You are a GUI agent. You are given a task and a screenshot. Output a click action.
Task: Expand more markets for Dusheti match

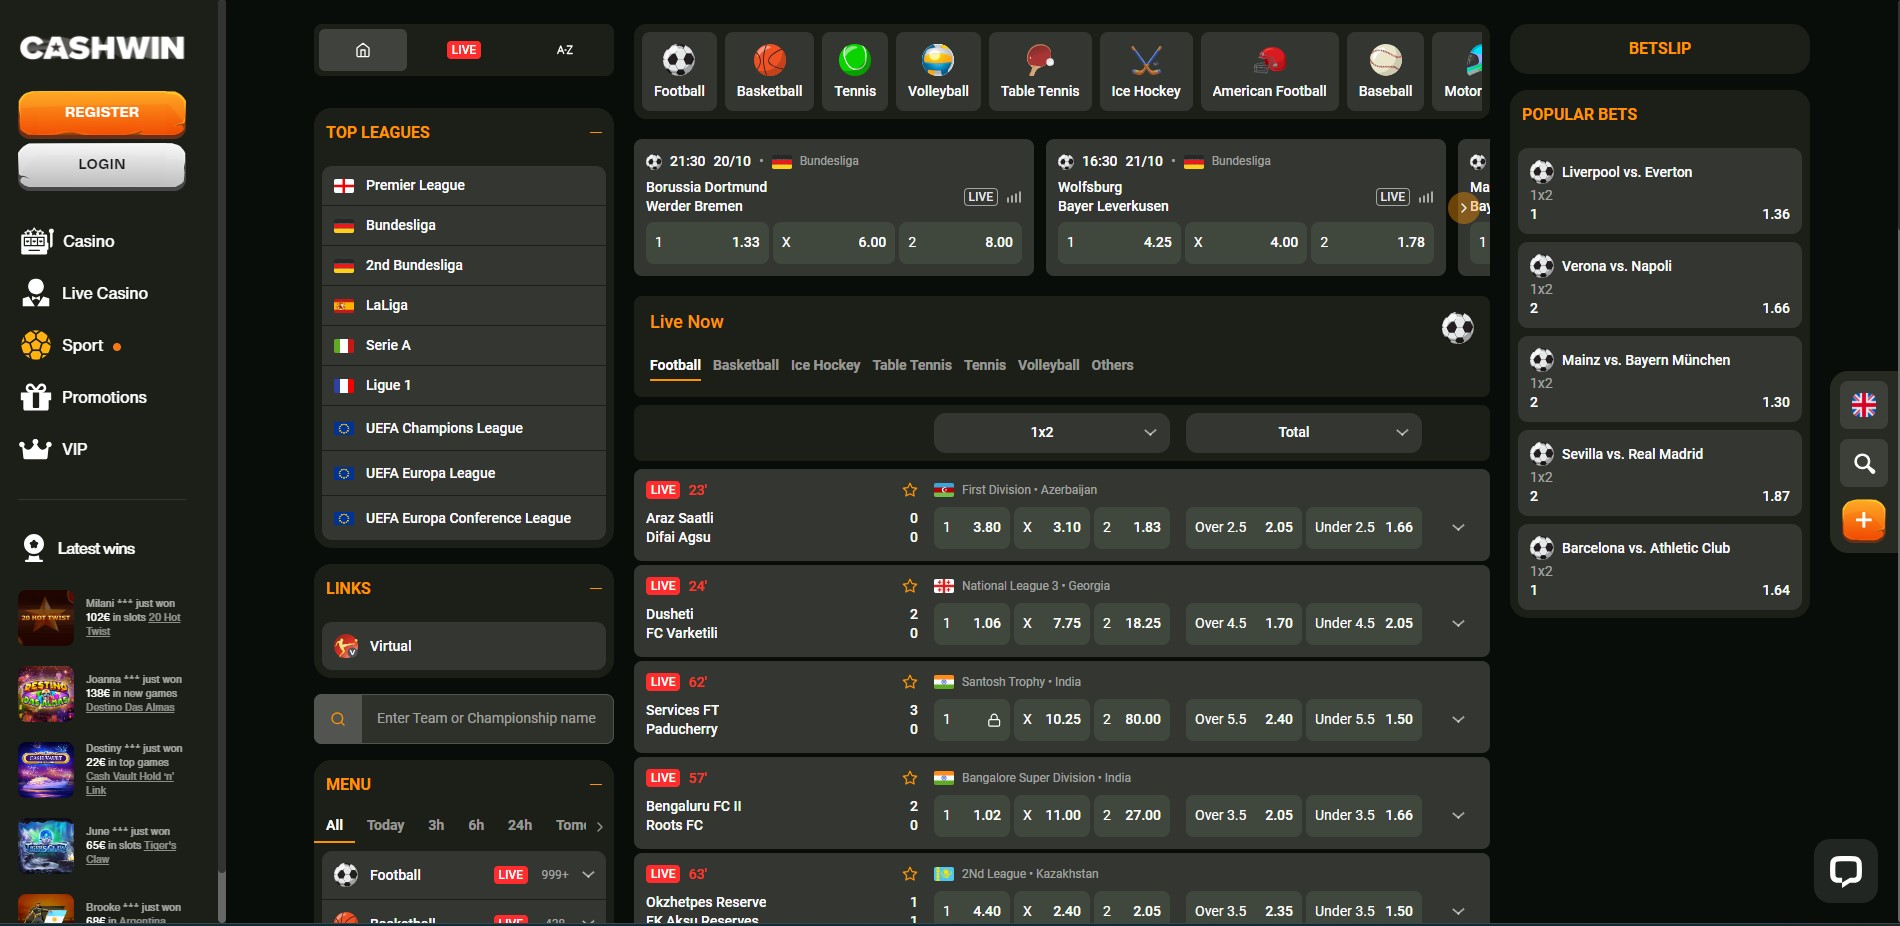point(1458,623)
